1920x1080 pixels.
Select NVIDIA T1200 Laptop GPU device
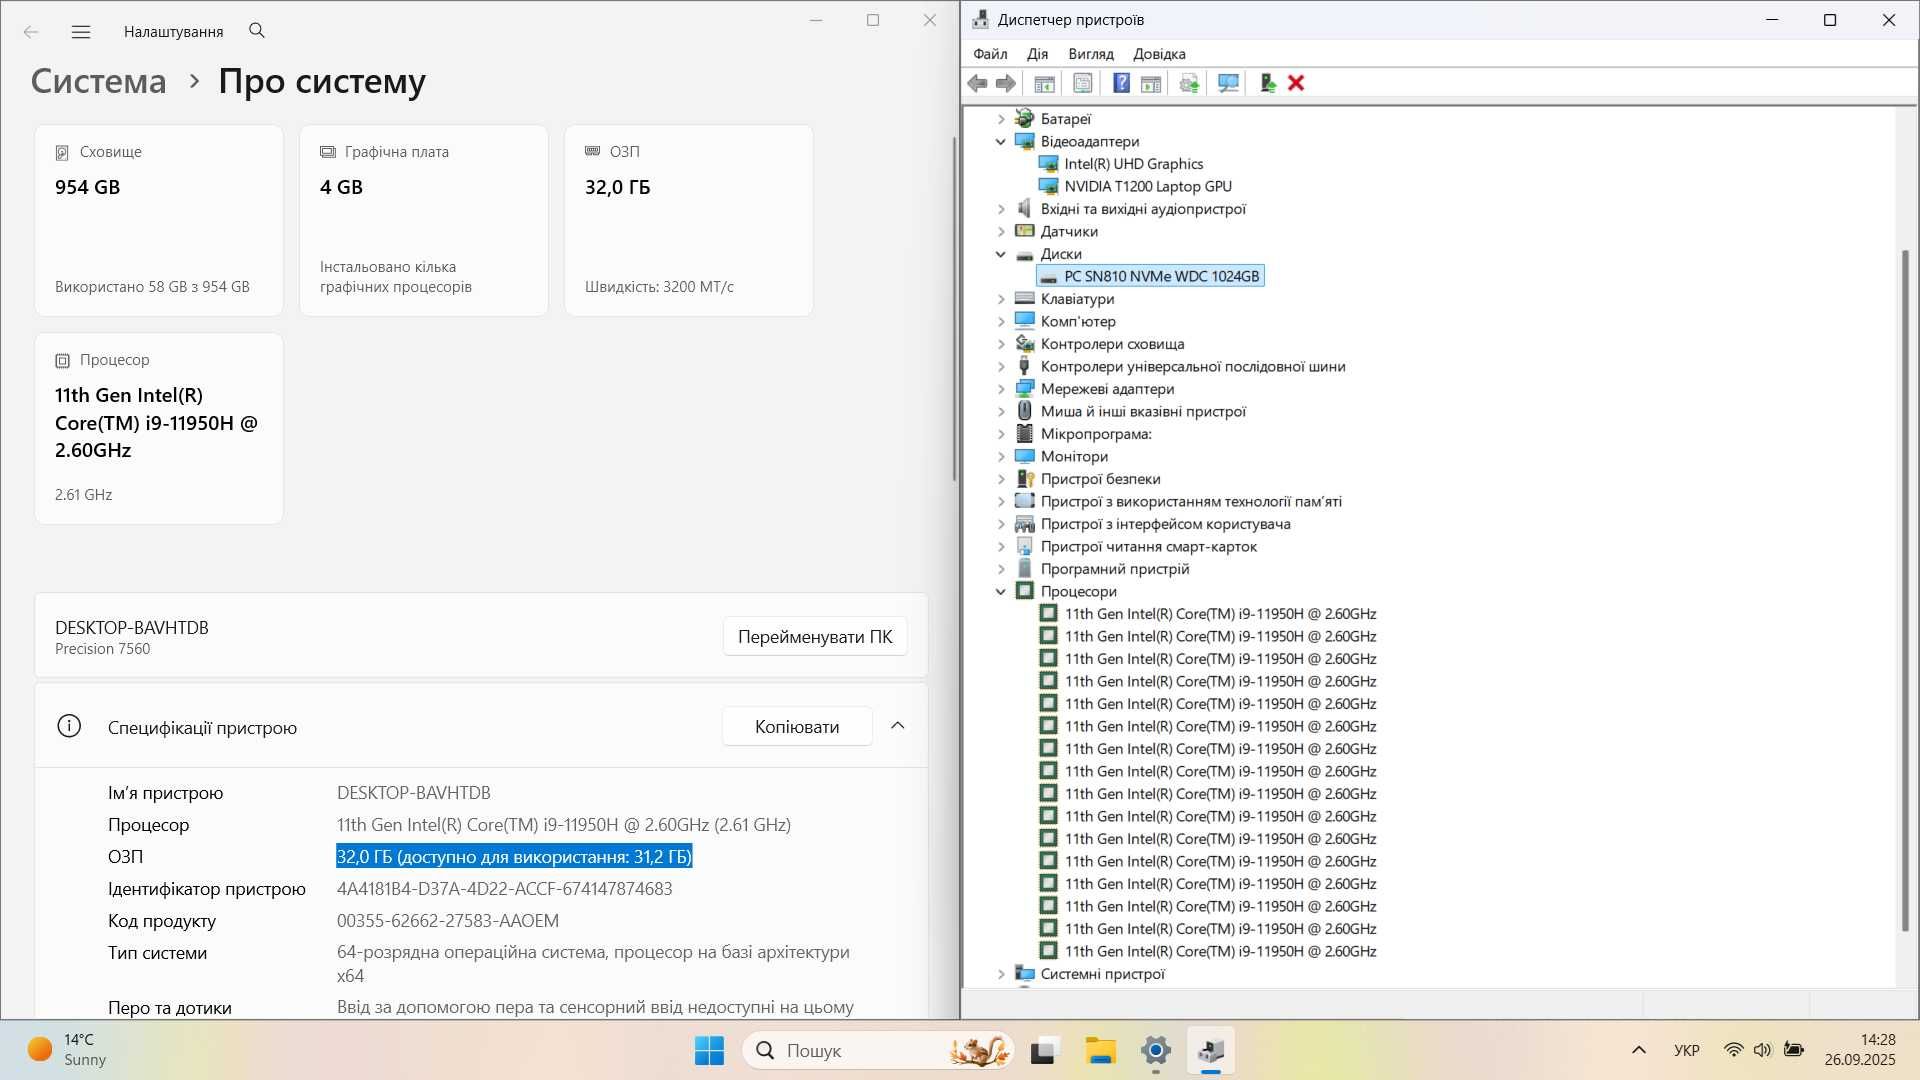pos(1148,187)
